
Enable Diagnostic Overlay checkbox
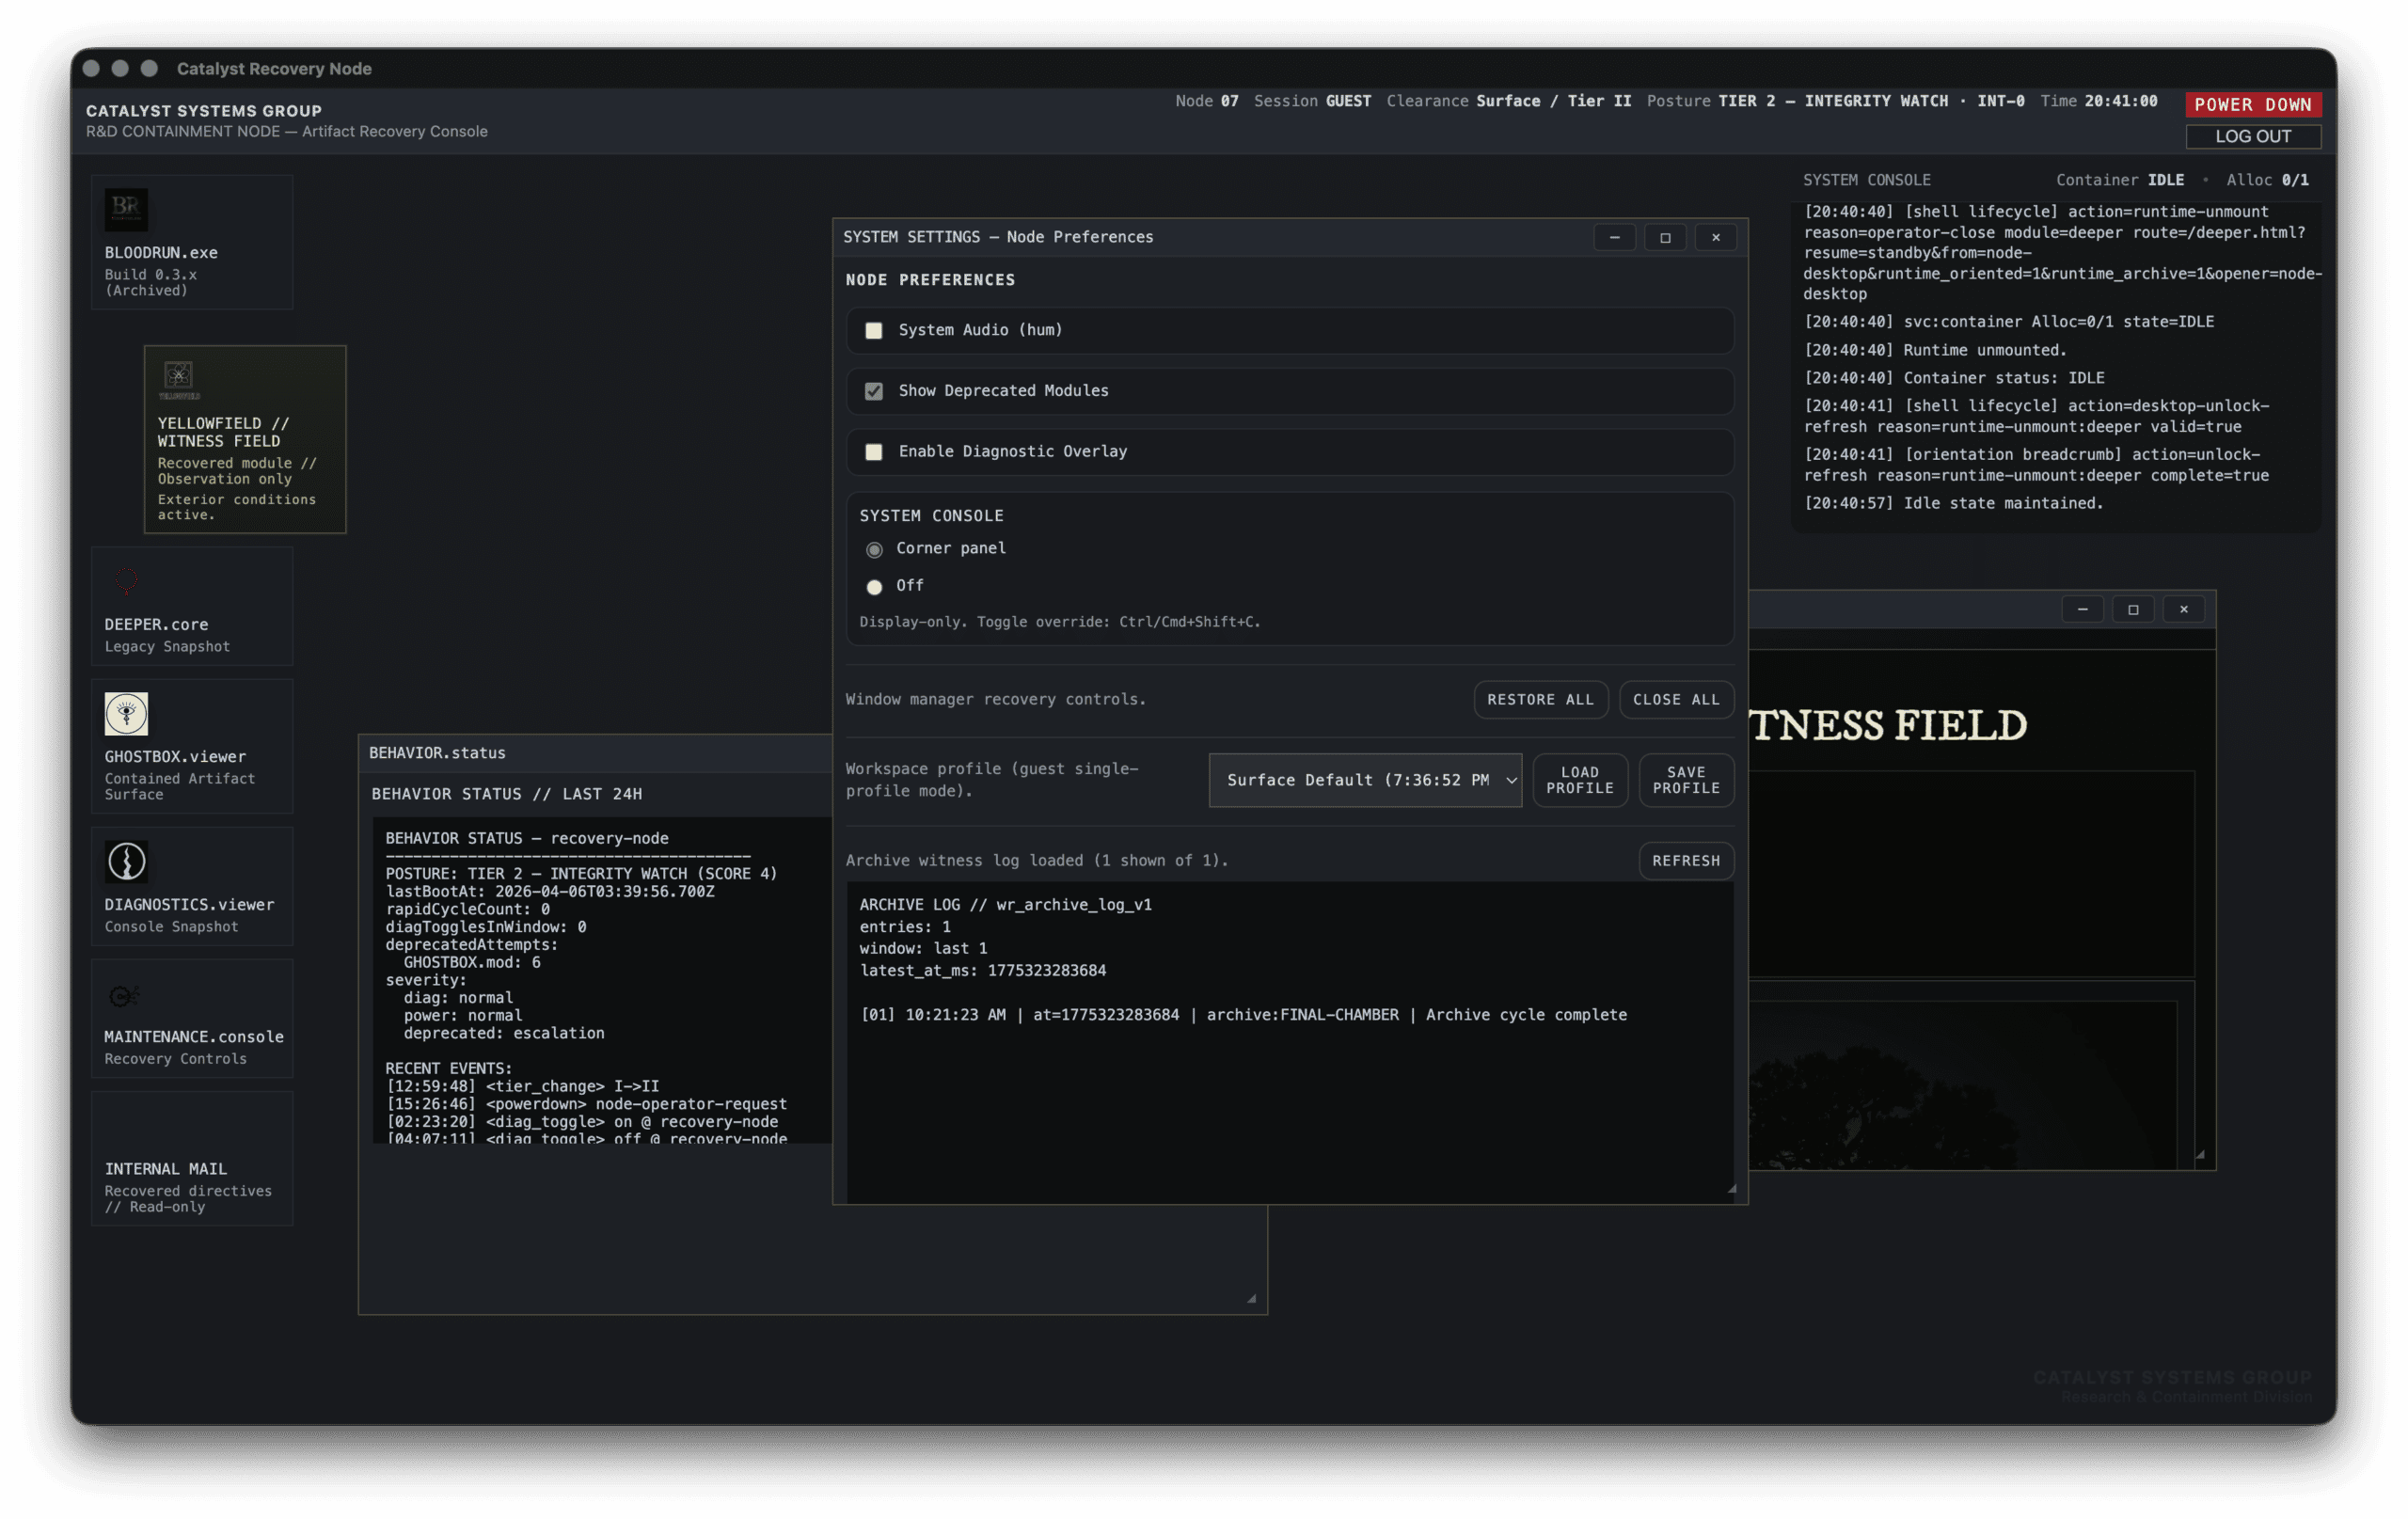click(x=874, y=452)
